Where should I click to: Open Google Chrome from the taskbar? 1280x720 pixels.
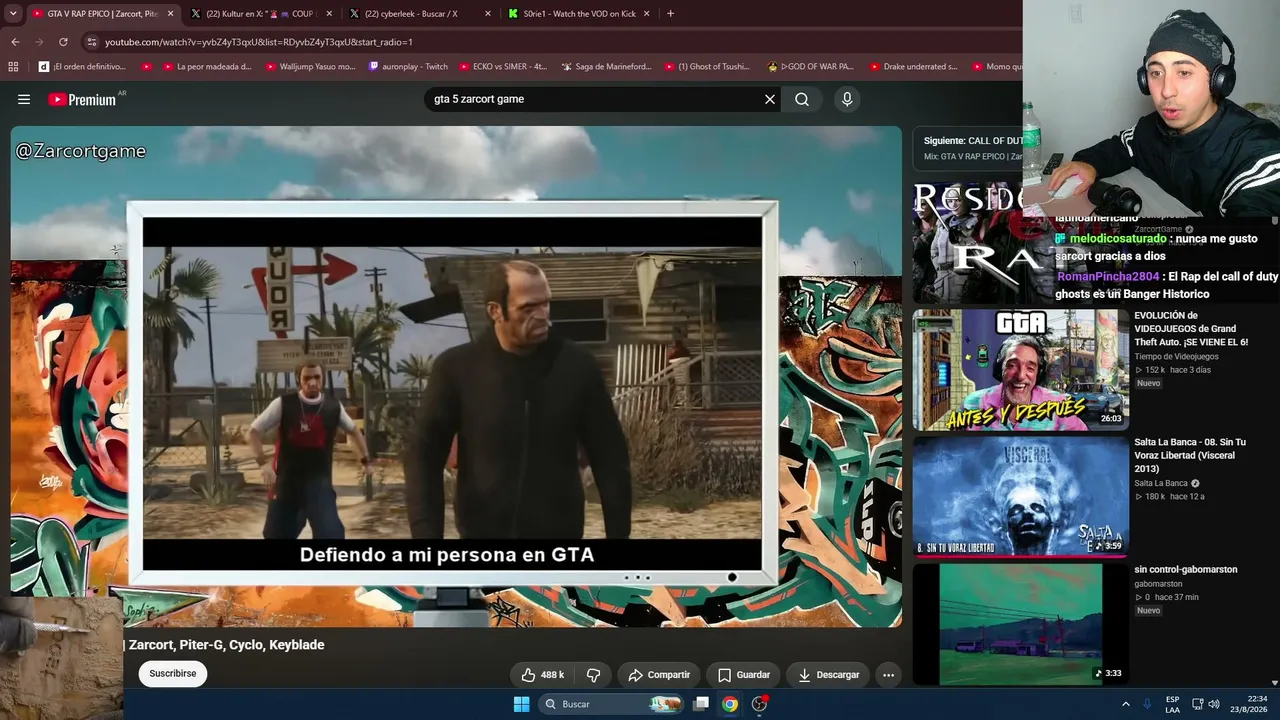click(x=730, y=704)
